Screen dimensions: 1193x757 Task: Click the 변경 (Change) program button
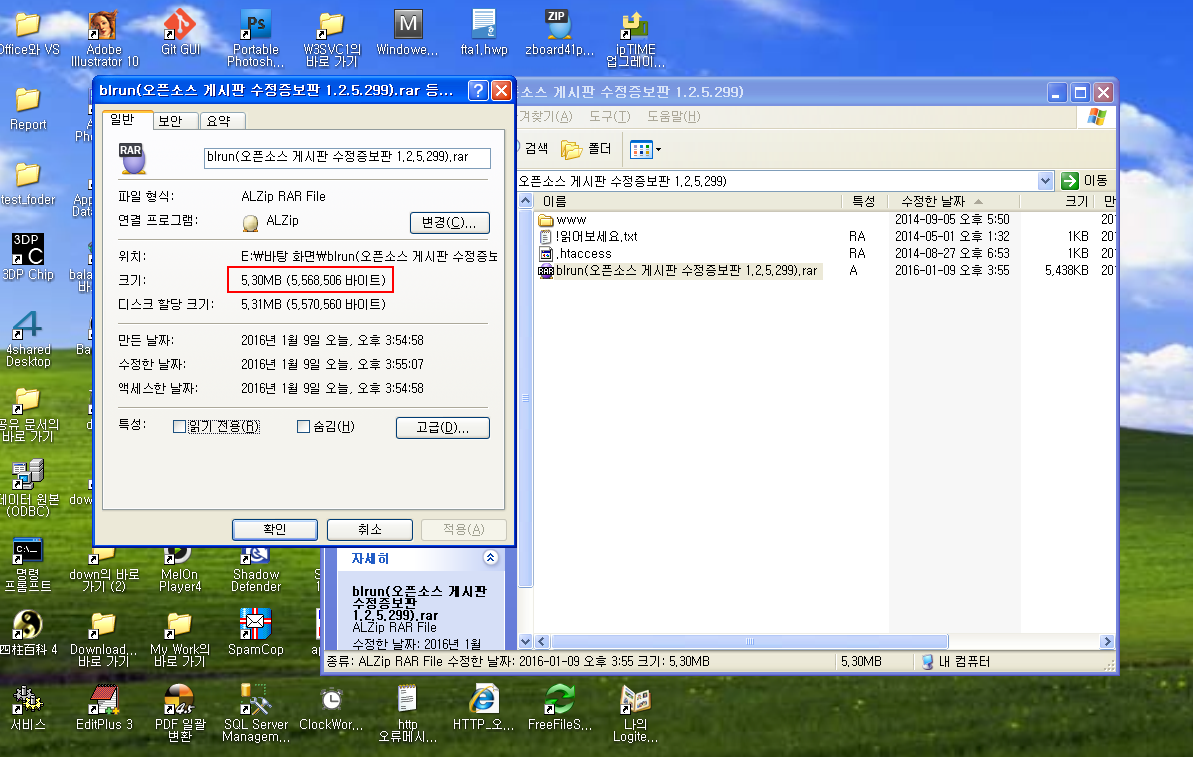[x=450, y=222]
